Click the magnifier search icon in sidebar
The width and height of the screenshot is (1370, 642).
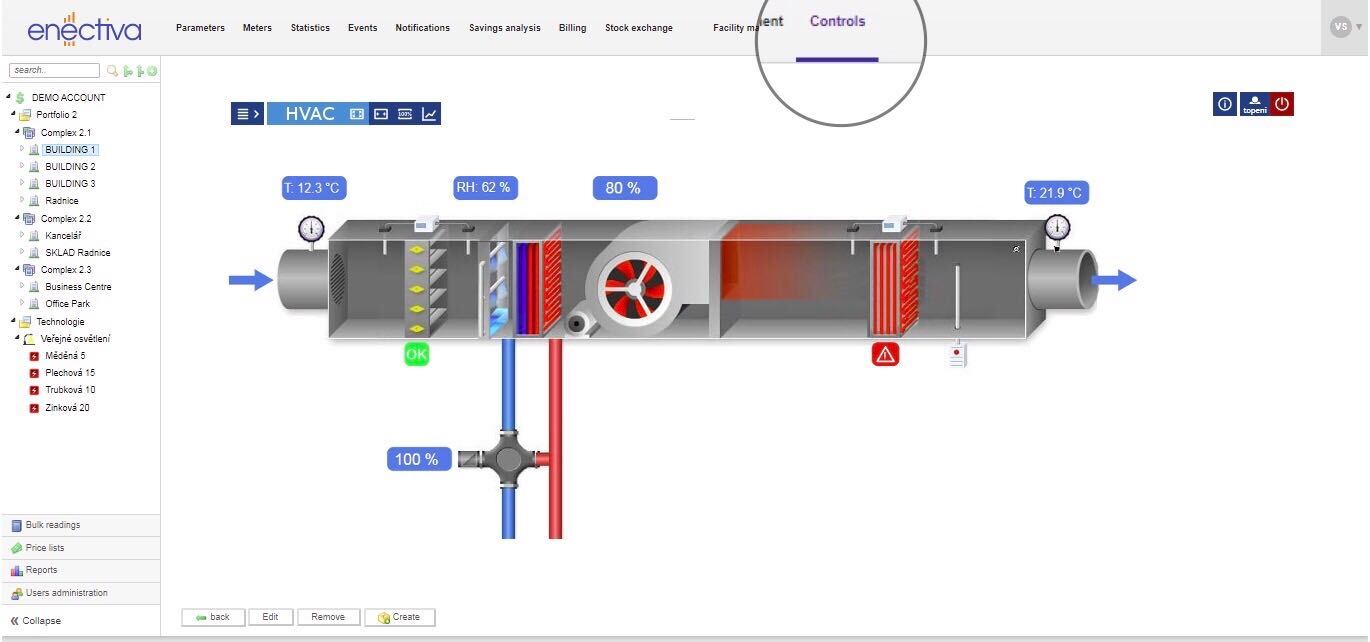[113, 71]
